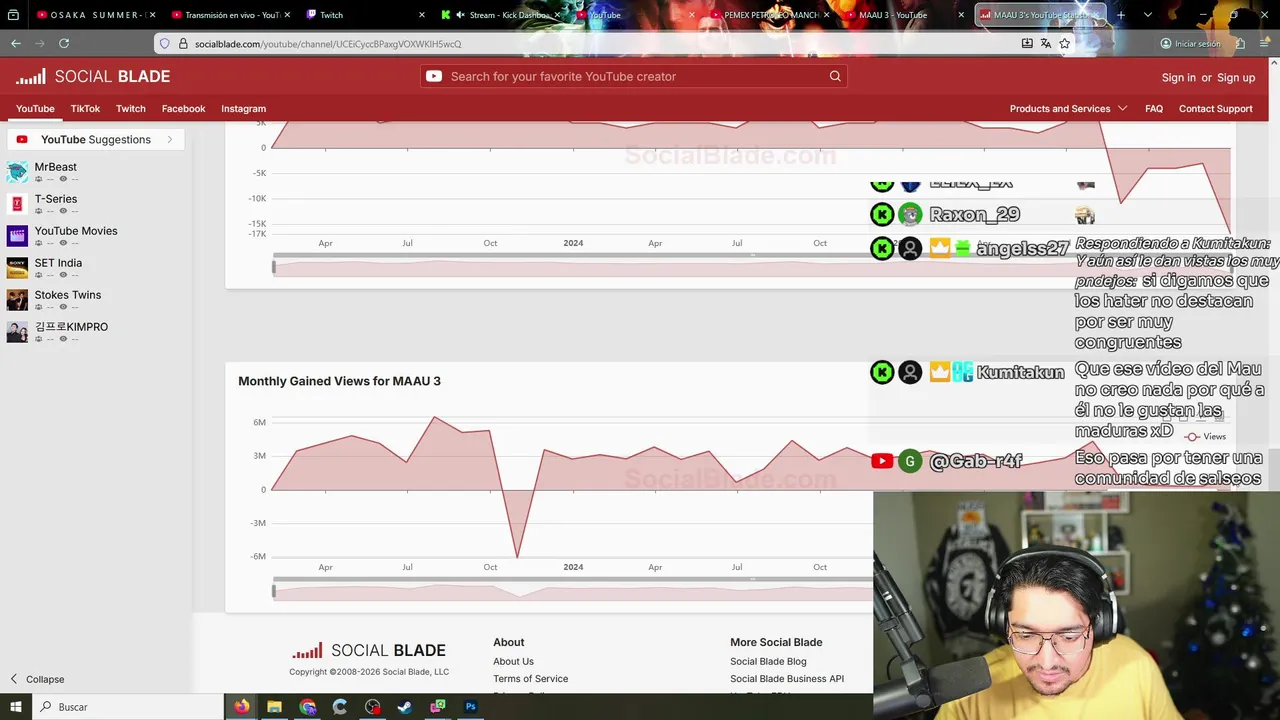Open a new browser tab with plus
1280x720 pixels.
[1121, 15]
